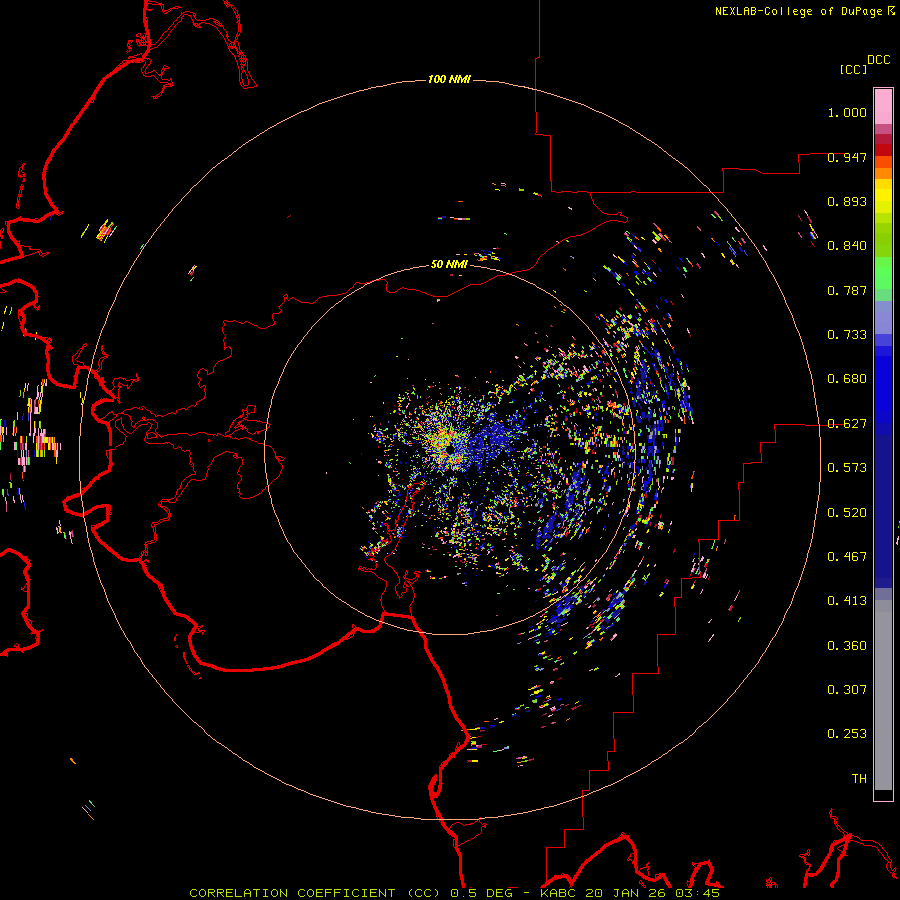The width and height of the screenshot is (900, 900).
Task: Click CORRELATION COEFFICIENT in the bottom caption
Action: 292,893
